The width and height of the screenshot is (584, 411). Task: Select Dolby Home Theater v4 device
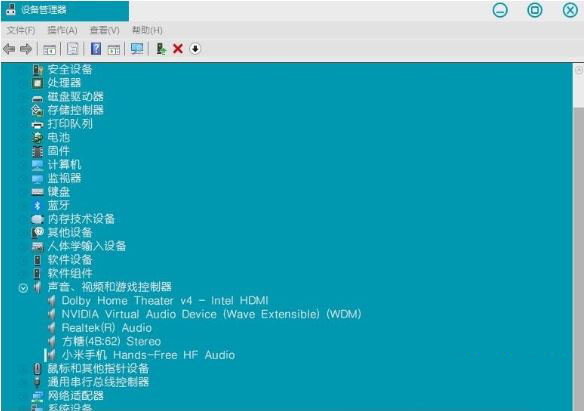[x=165, y=301]
